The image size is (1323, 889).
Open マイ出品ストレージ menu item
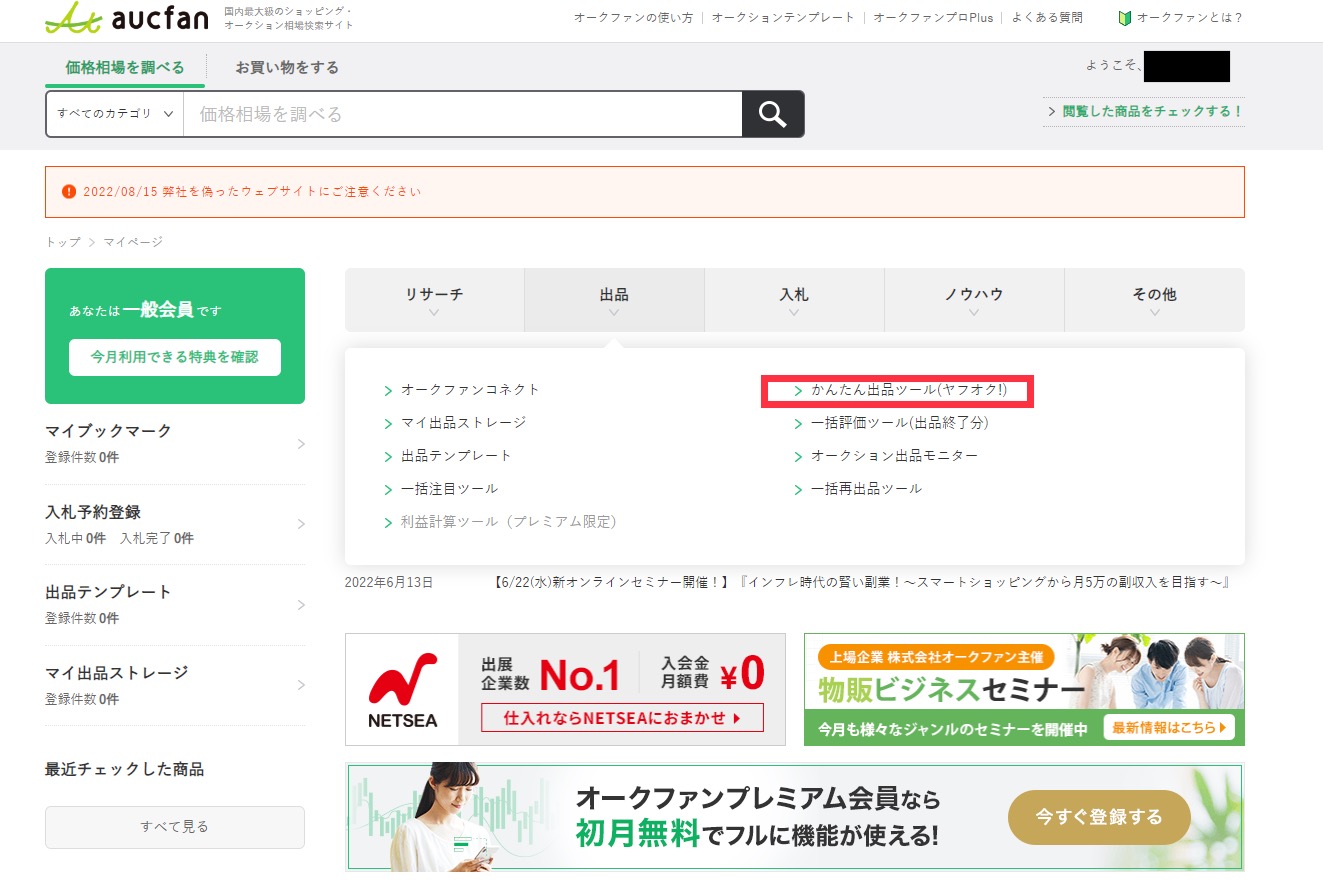463,423
